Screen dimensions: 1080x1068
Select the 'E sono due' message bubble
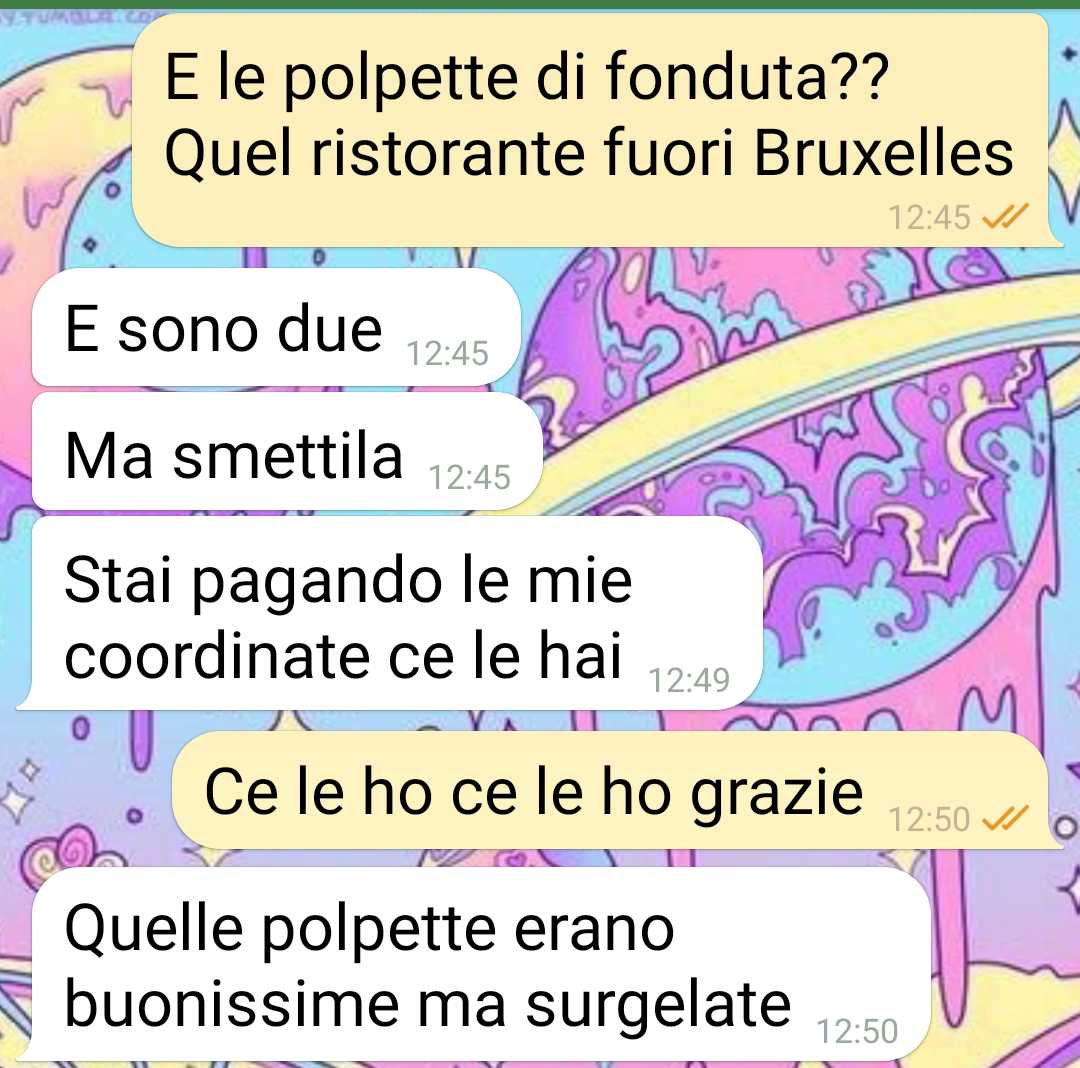click(276, 327)
